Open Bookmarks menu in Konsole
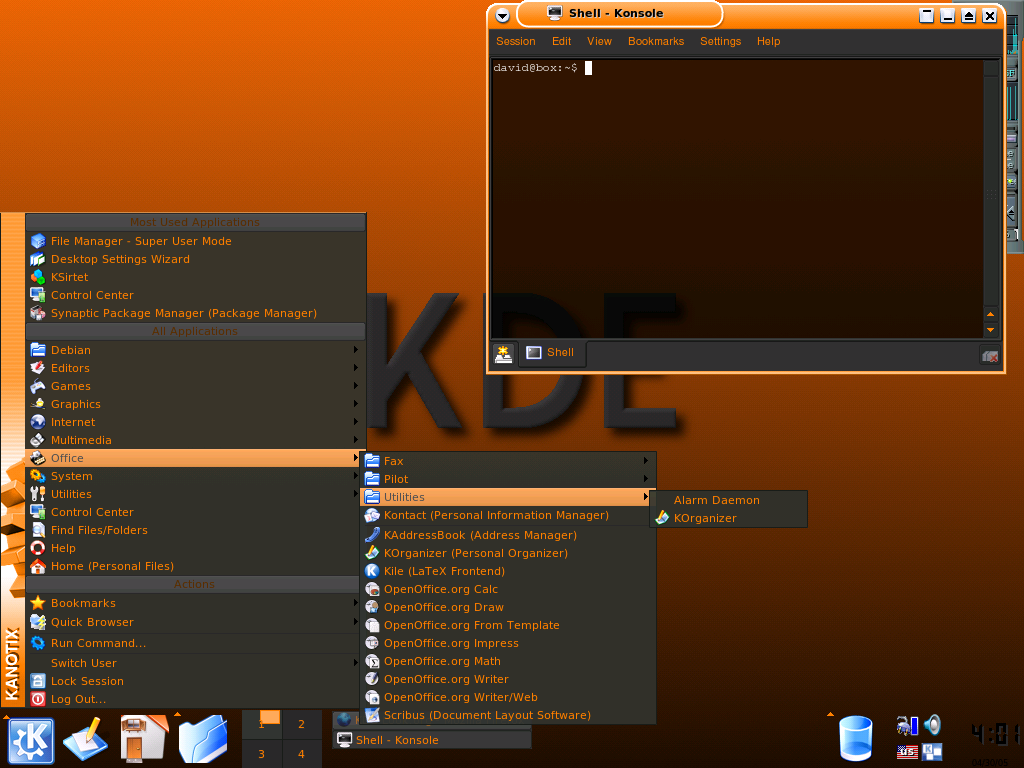 (x=656, y=41)
